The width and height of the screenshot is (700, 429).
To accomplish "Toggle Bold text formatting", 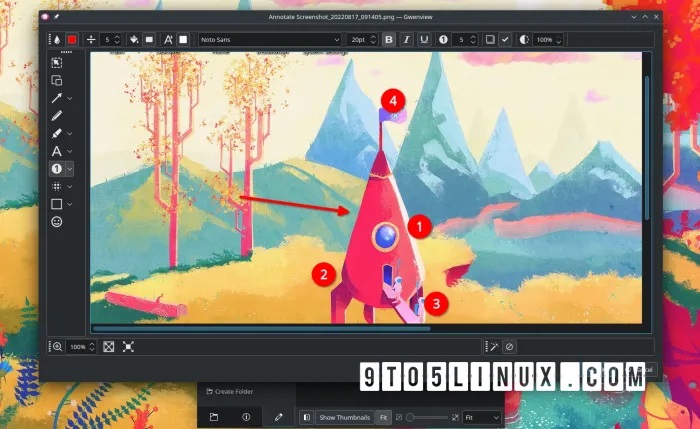I will tap(389, 40).
